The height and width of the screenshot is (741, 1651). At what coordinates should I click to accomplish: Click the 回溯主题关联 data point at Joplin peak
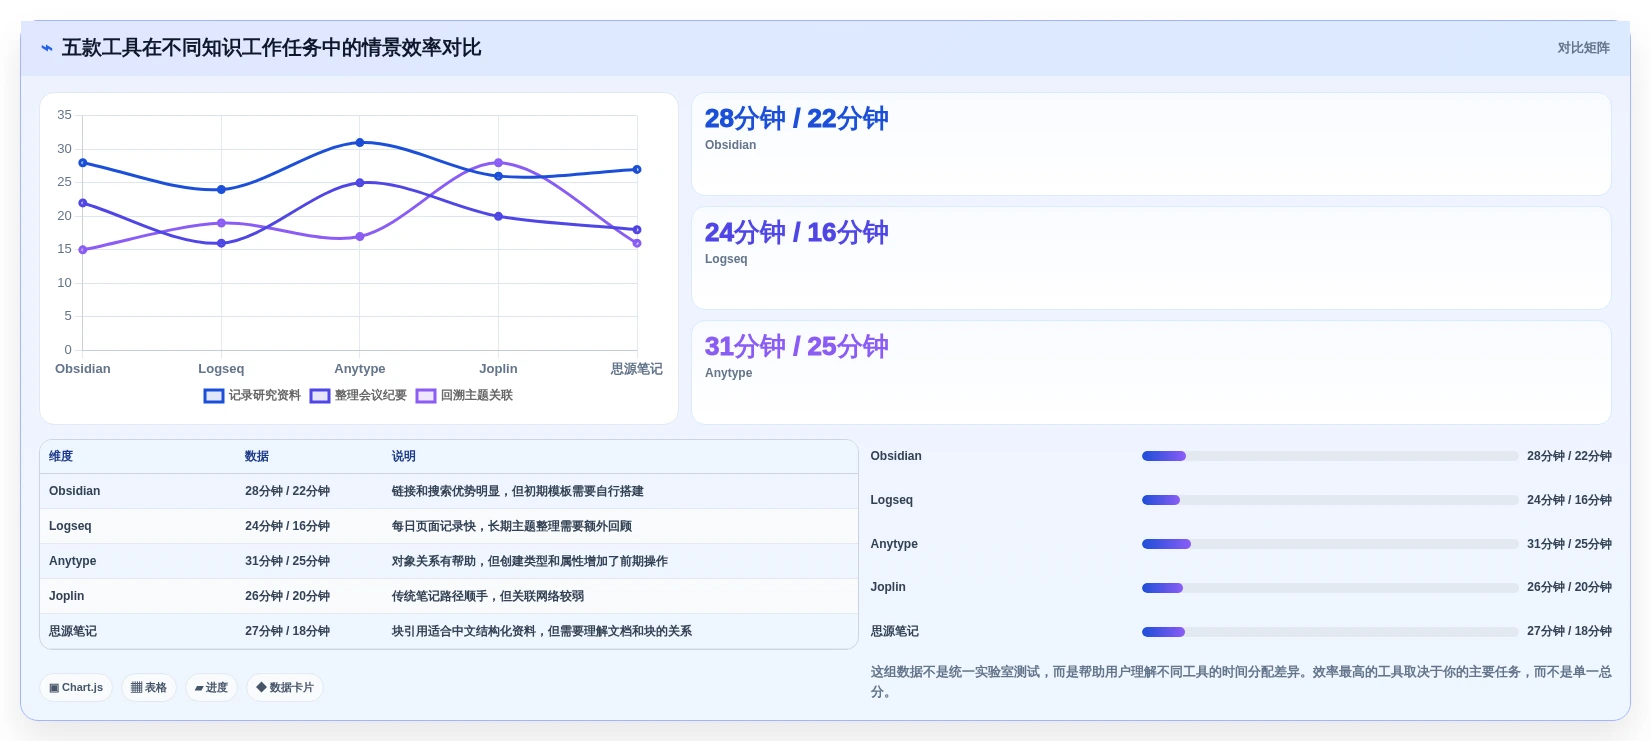pyautogui.click(x=498, y=163)
